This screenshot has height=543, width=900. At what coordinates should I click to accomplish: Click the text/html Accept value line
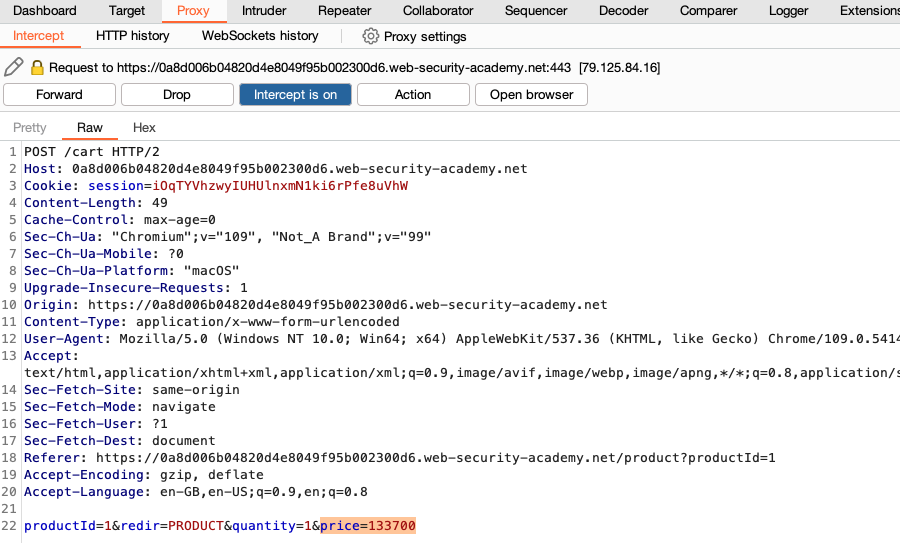[462, 373]
